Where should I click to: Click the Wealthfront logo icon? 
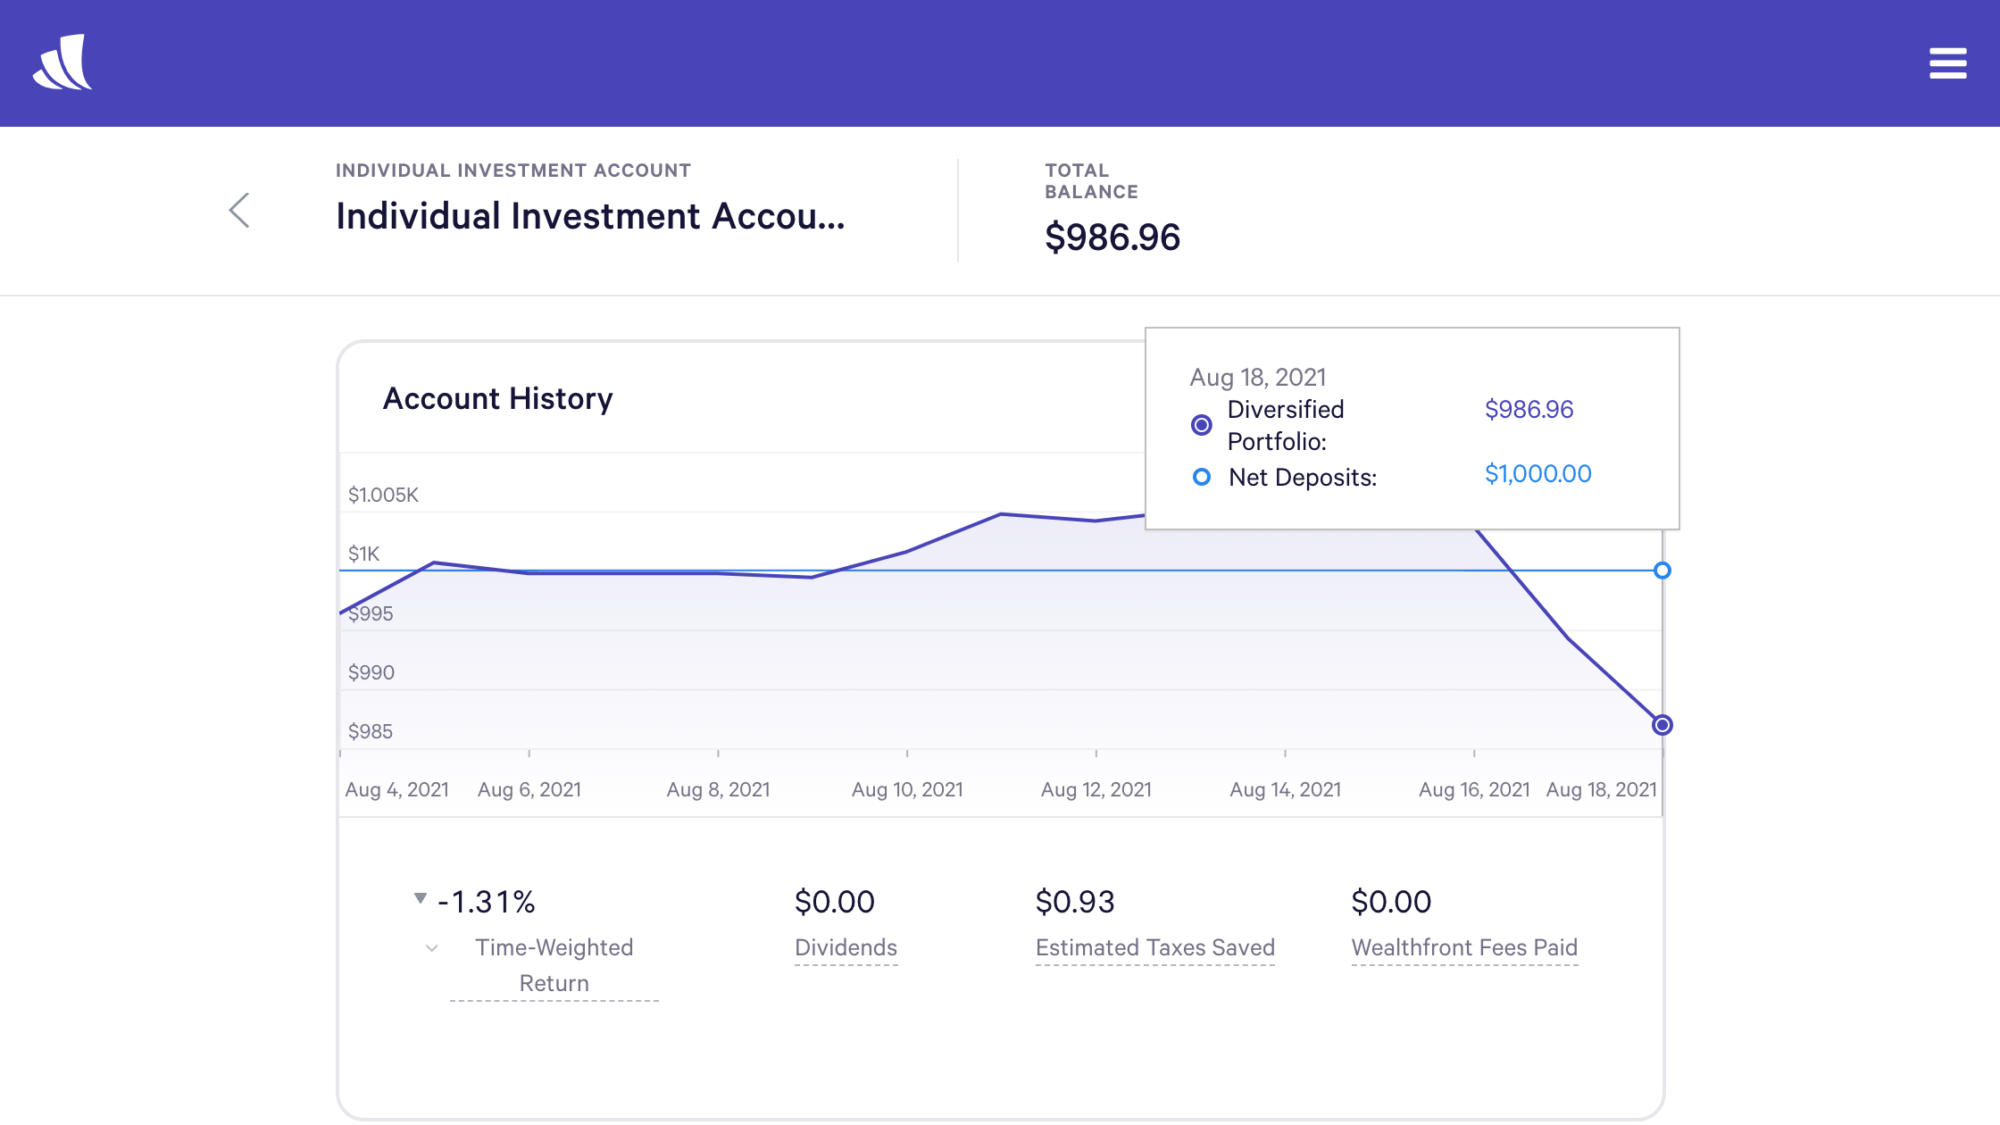62,63
